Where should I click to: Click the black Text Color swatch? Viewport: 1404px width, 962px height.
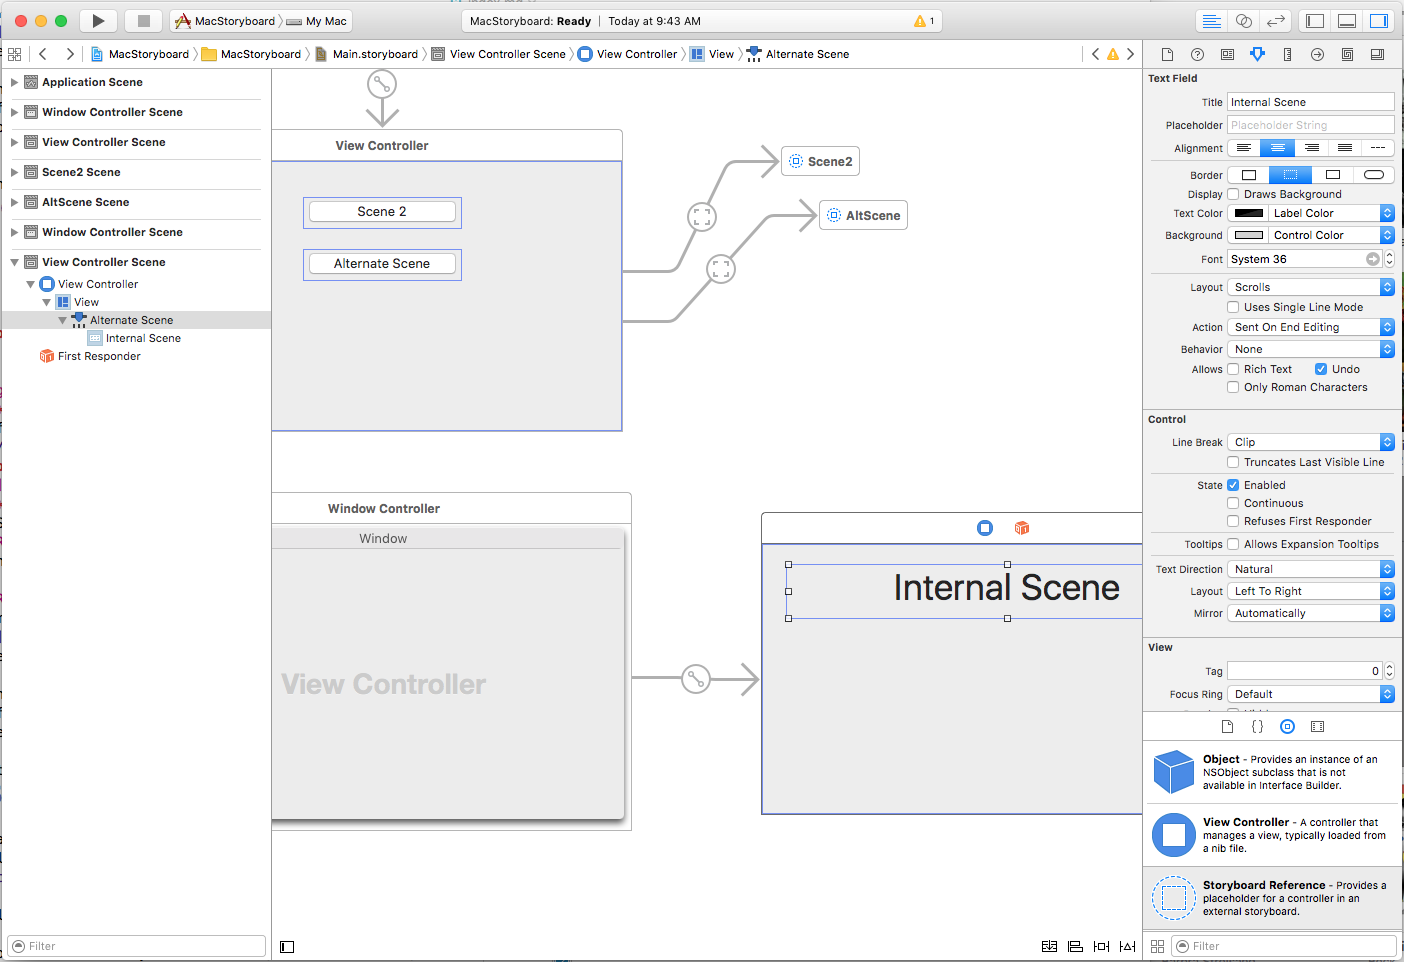(1247, 212)
